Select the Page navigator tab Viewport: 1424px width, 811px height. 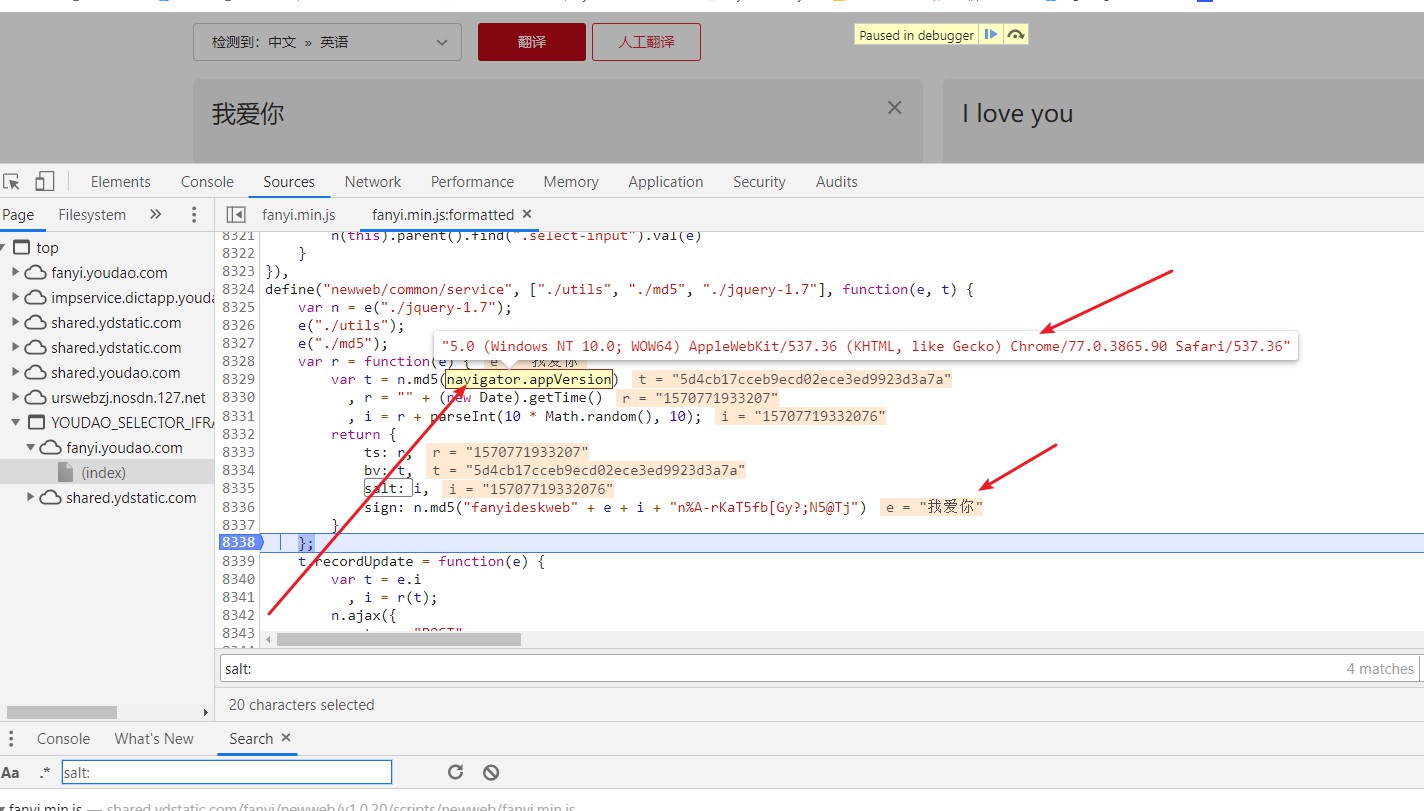18,215
